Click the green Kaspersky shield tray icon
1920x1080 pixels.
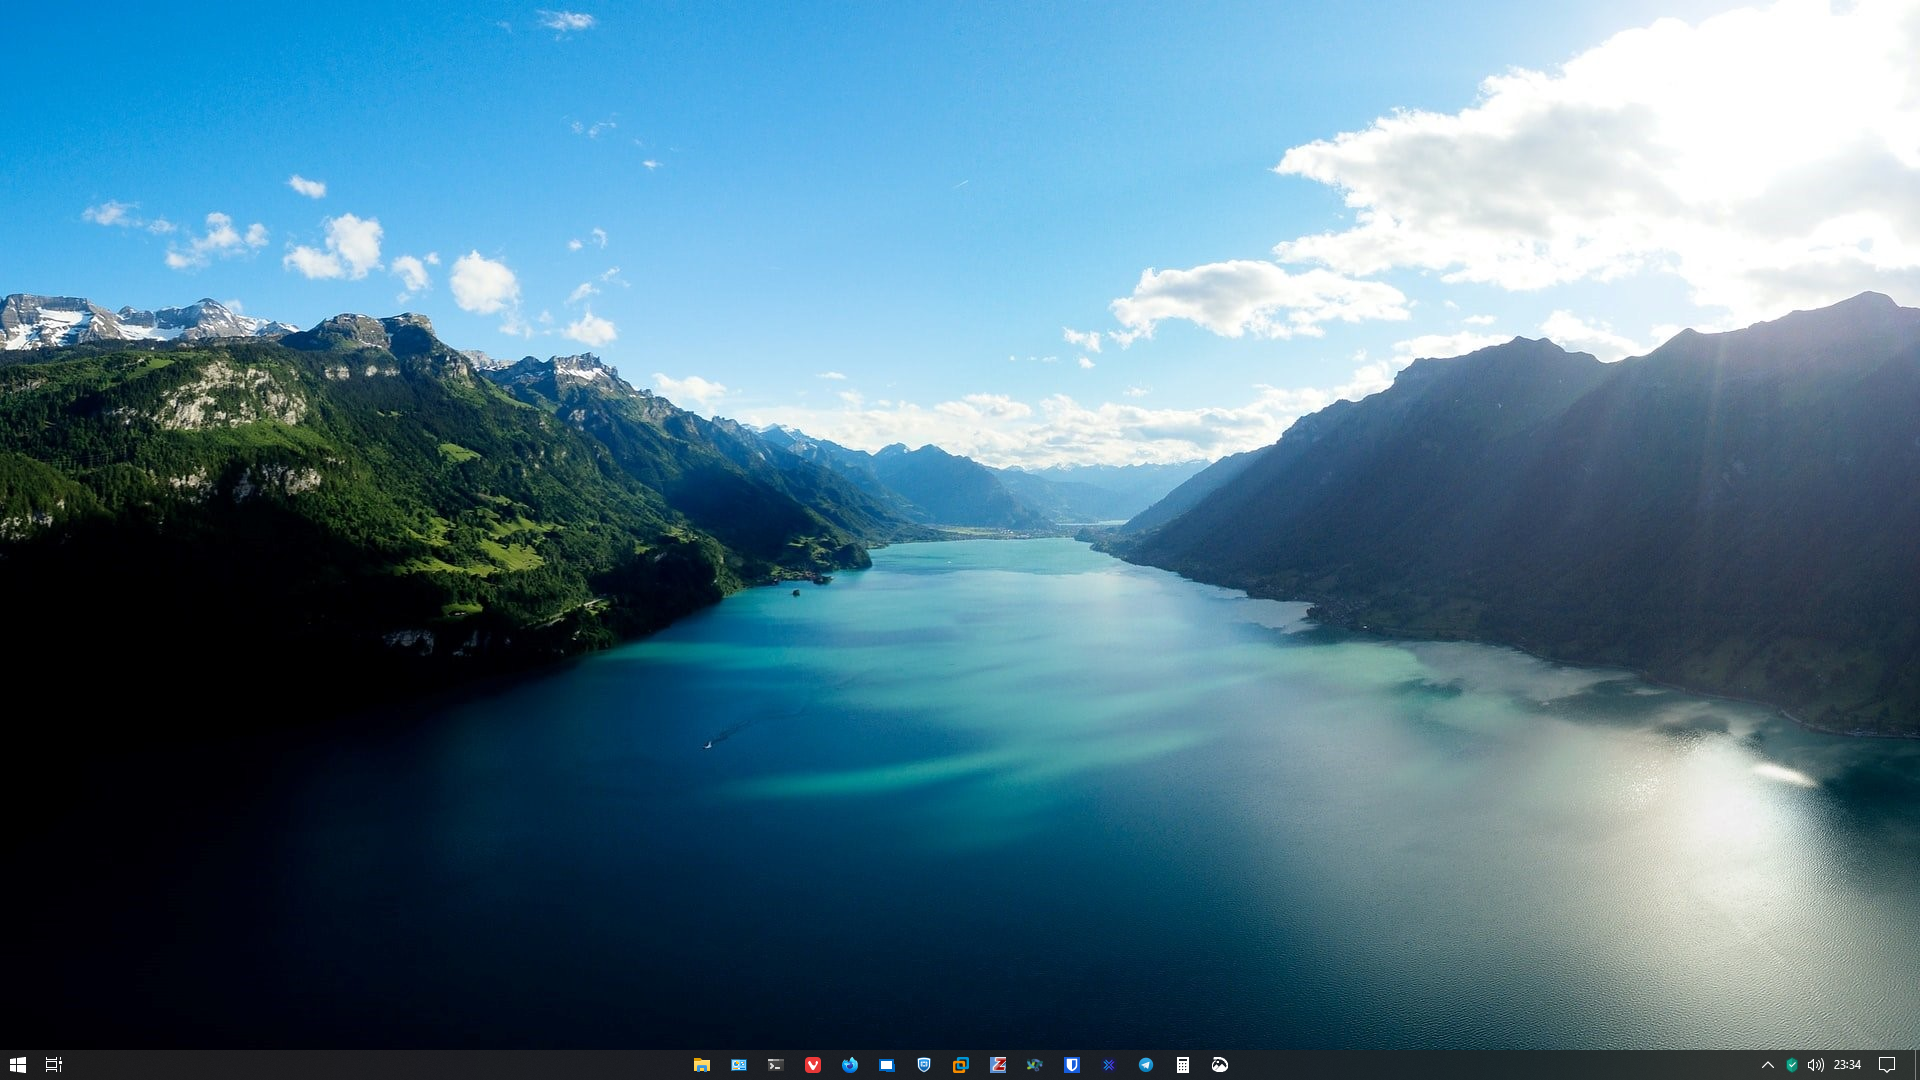coord(1792,1065)
